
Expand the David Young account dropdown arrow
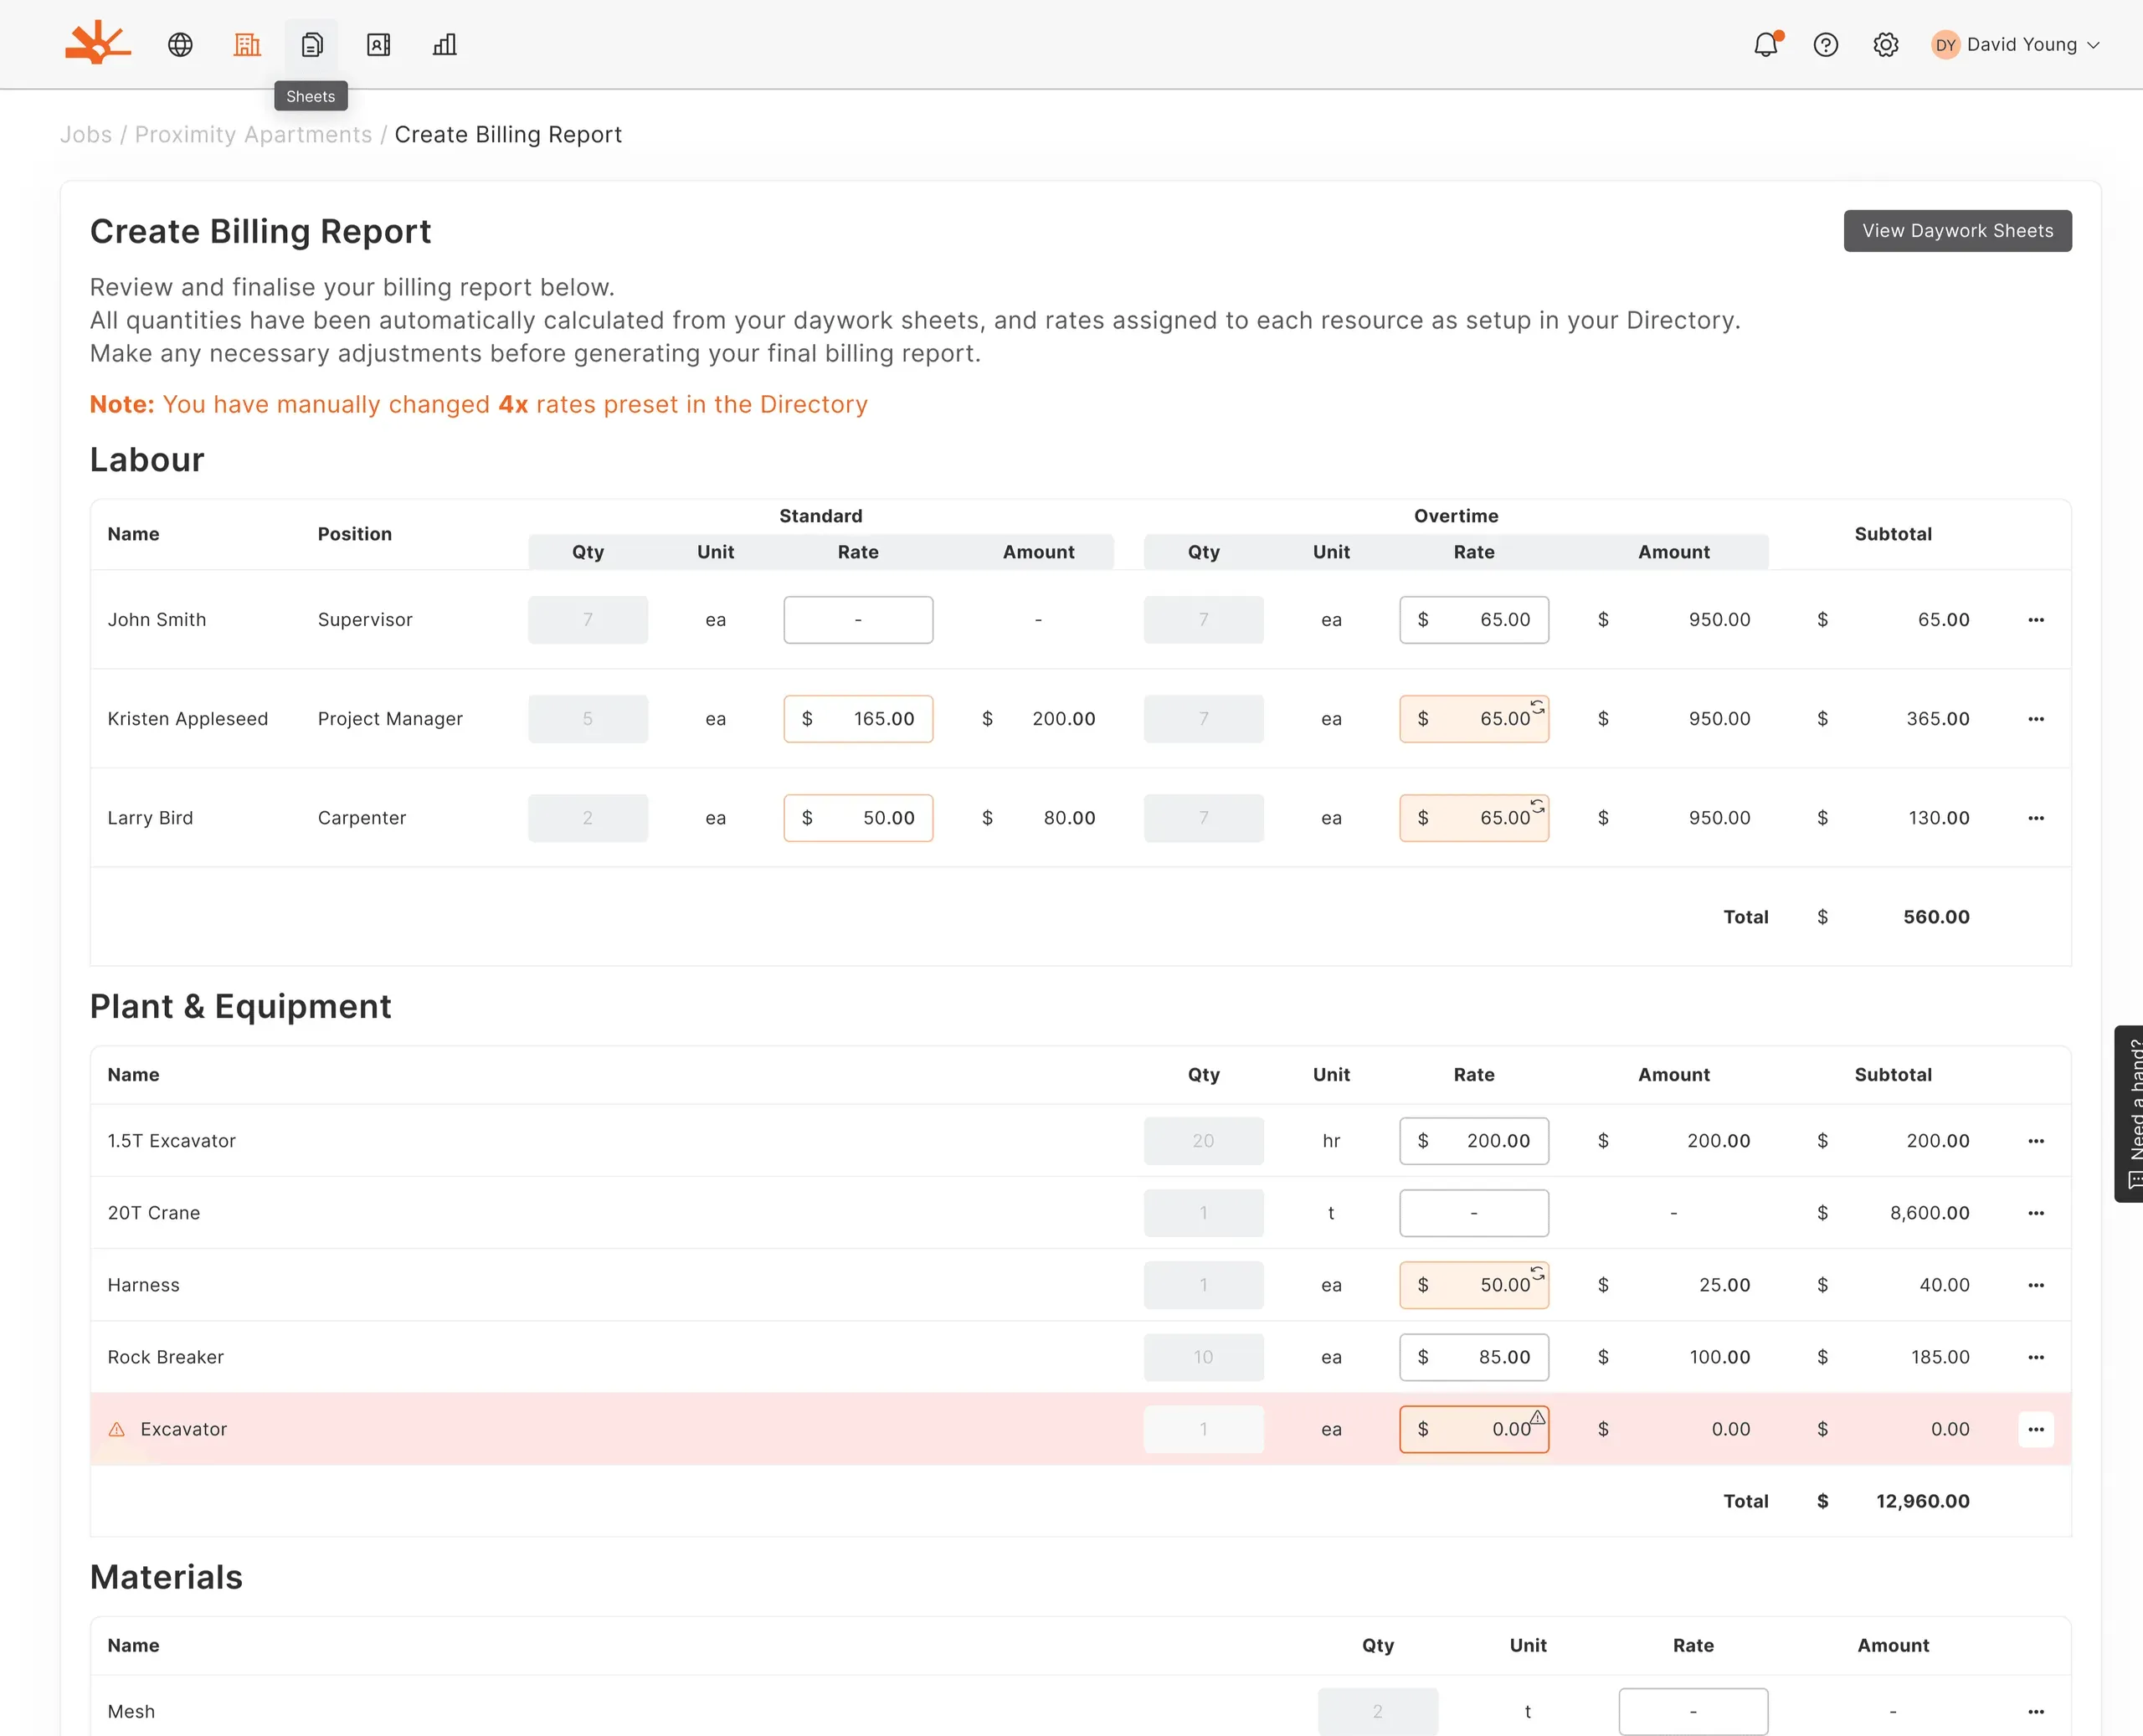coord(2094,45)
